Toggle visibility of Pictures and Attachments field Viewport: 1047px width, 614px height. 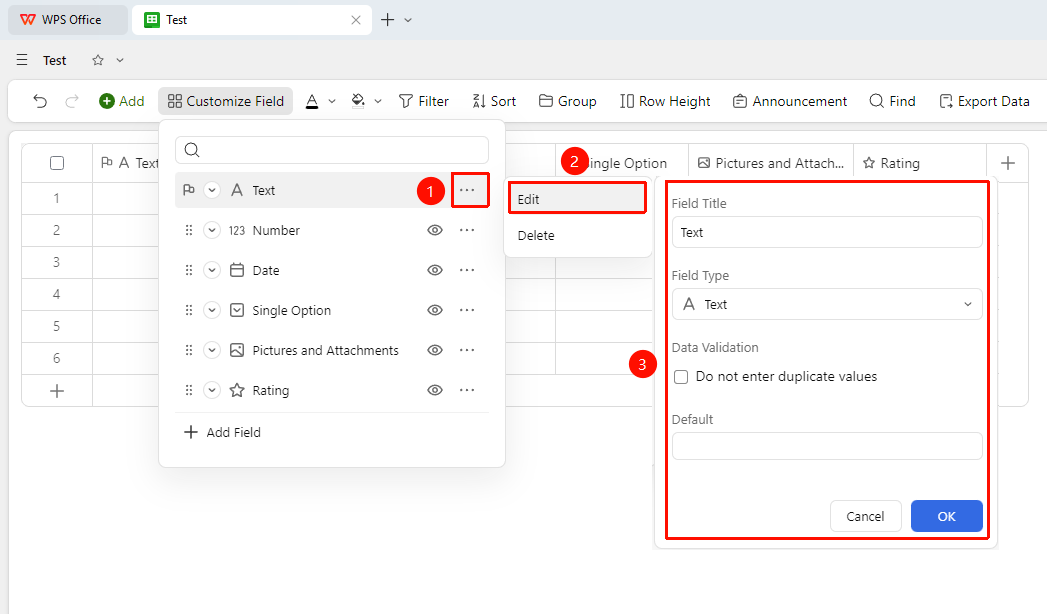[x=435, y=350]
